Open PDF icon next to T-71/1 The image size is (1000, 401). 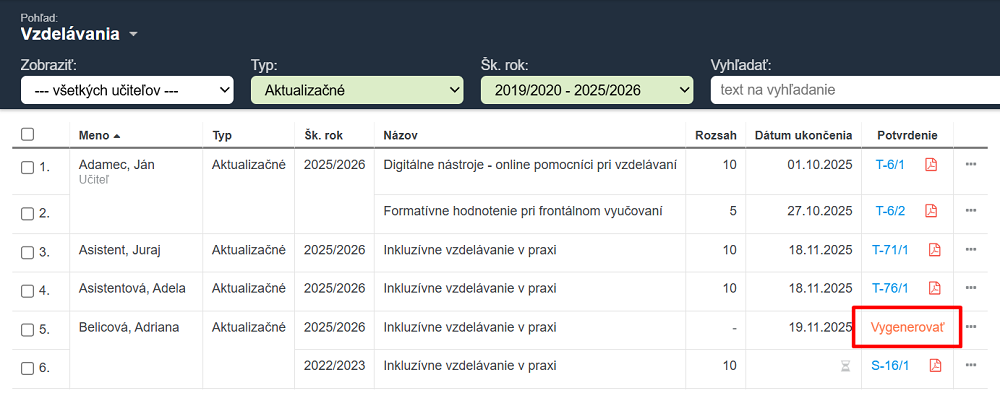point(935,250)
